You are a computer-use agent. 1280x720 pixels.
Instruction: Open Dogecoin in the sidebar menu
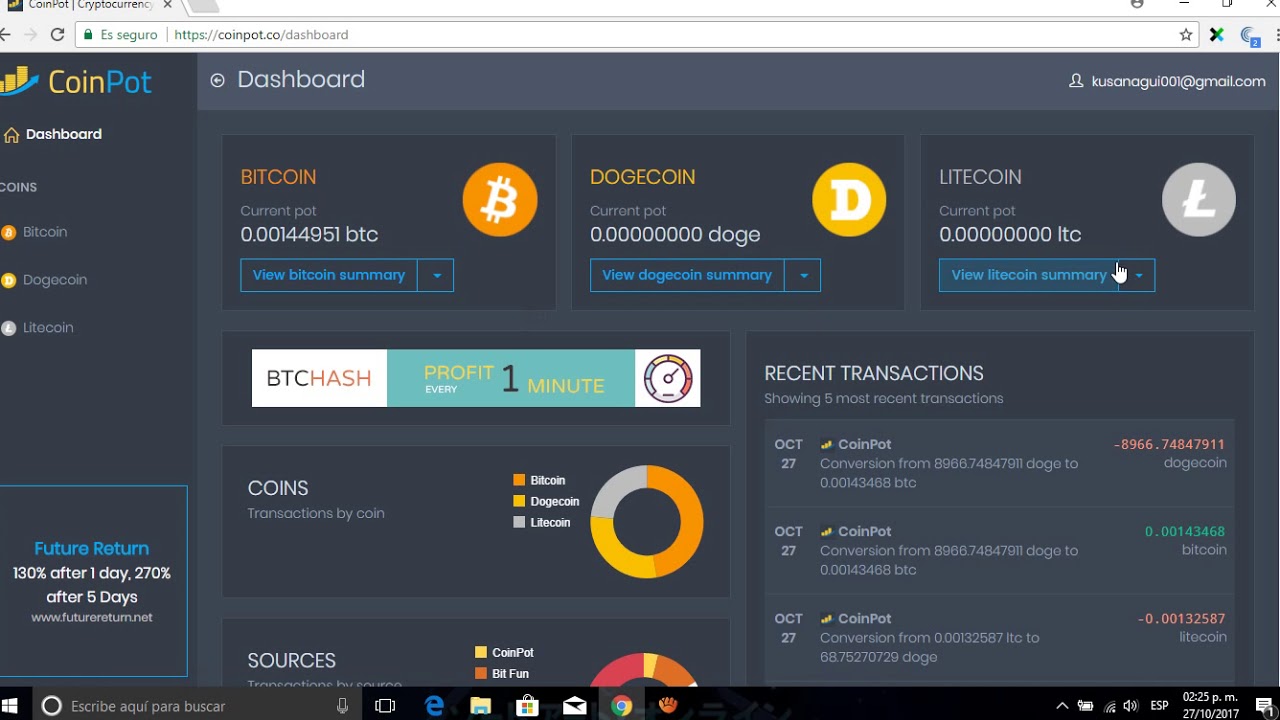(x=54, y=280)
